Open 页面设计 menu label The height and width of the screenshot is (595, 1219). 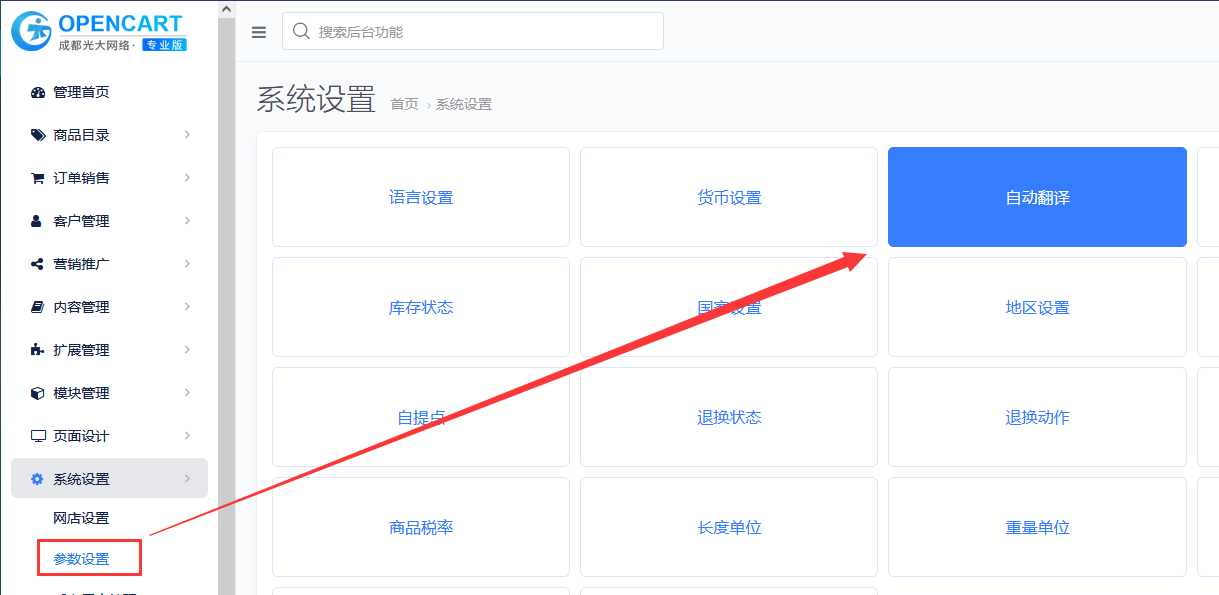click(81, 436)
